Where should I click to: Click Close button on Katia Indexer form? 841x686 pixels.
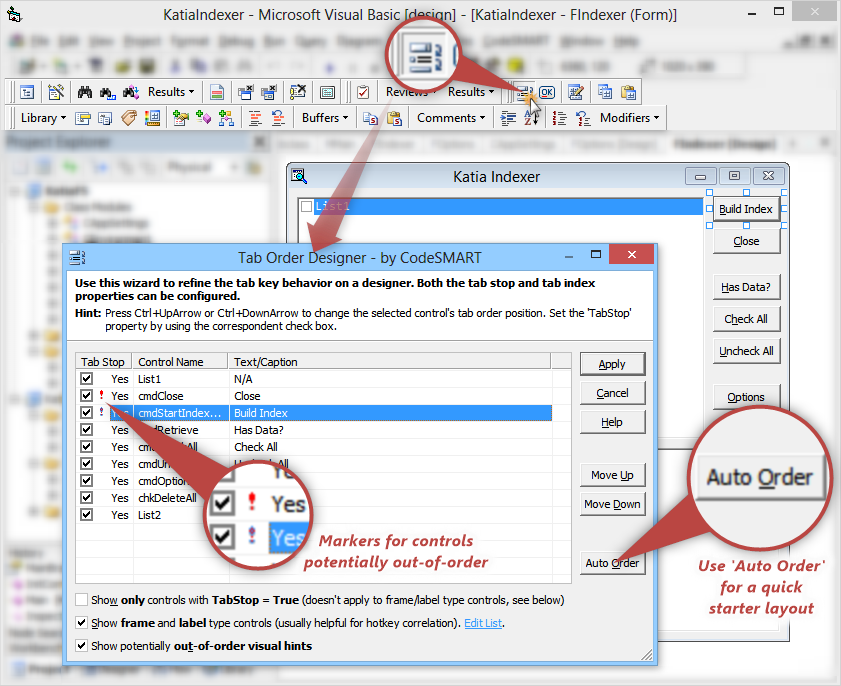(x=746, y=241)
